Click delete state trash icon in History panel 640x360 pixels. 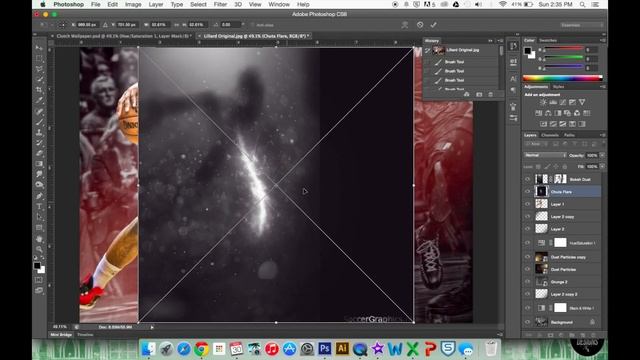(x=491, y=94)
